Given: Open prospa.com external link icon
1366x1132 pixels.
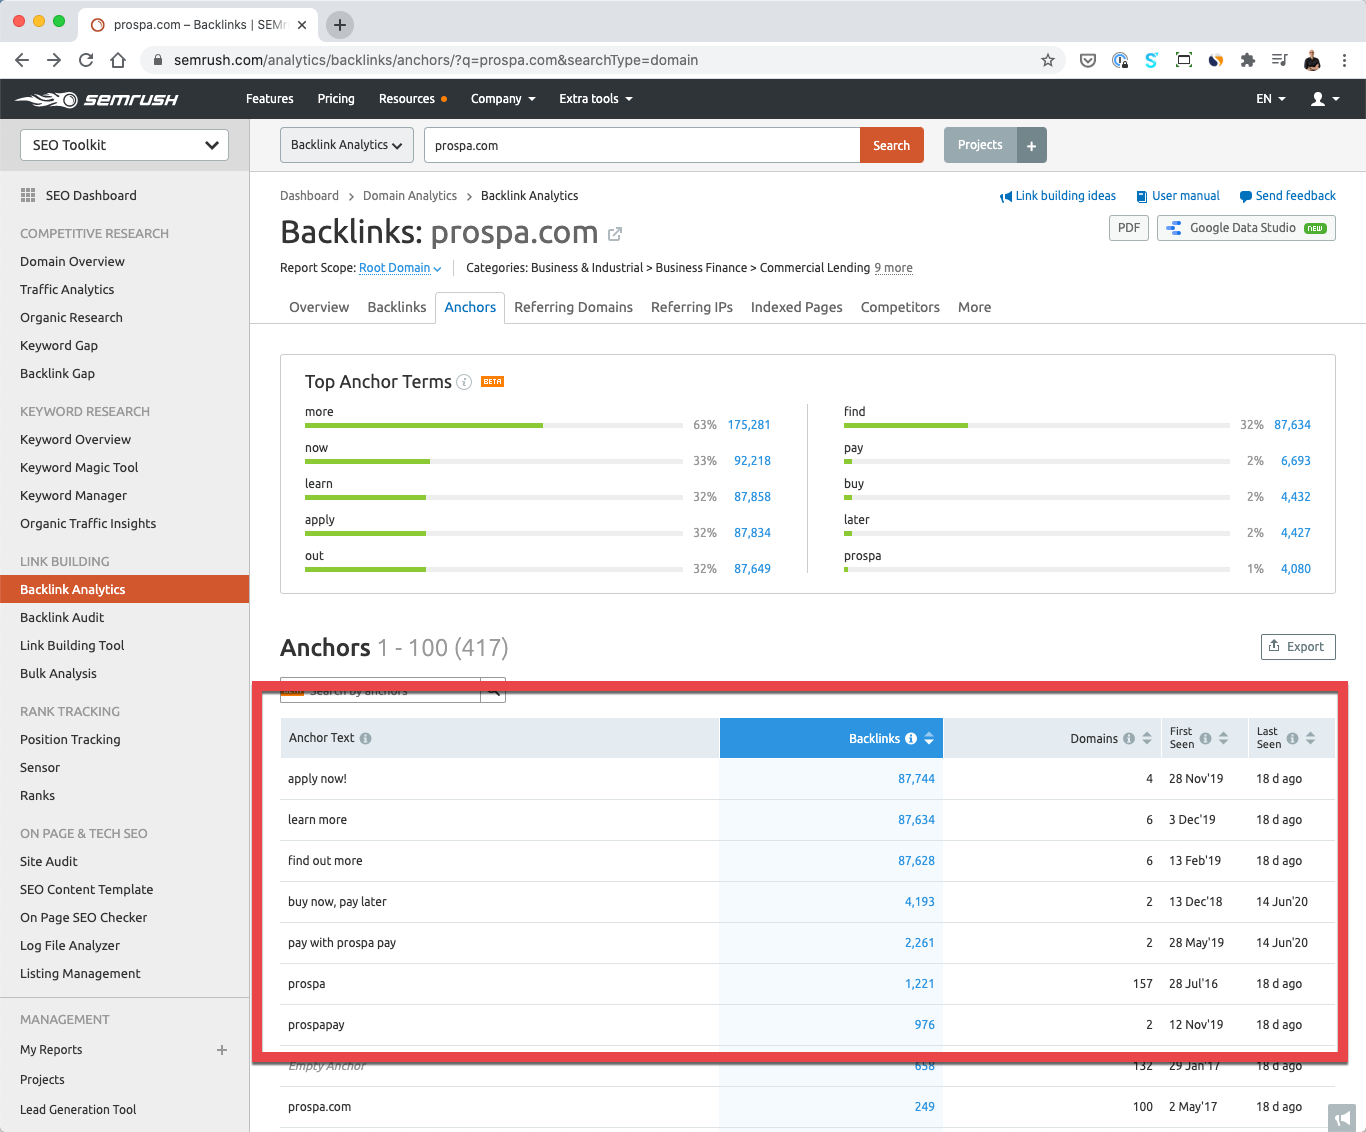Looking at the screenshot, I should (x=615, y=234).
